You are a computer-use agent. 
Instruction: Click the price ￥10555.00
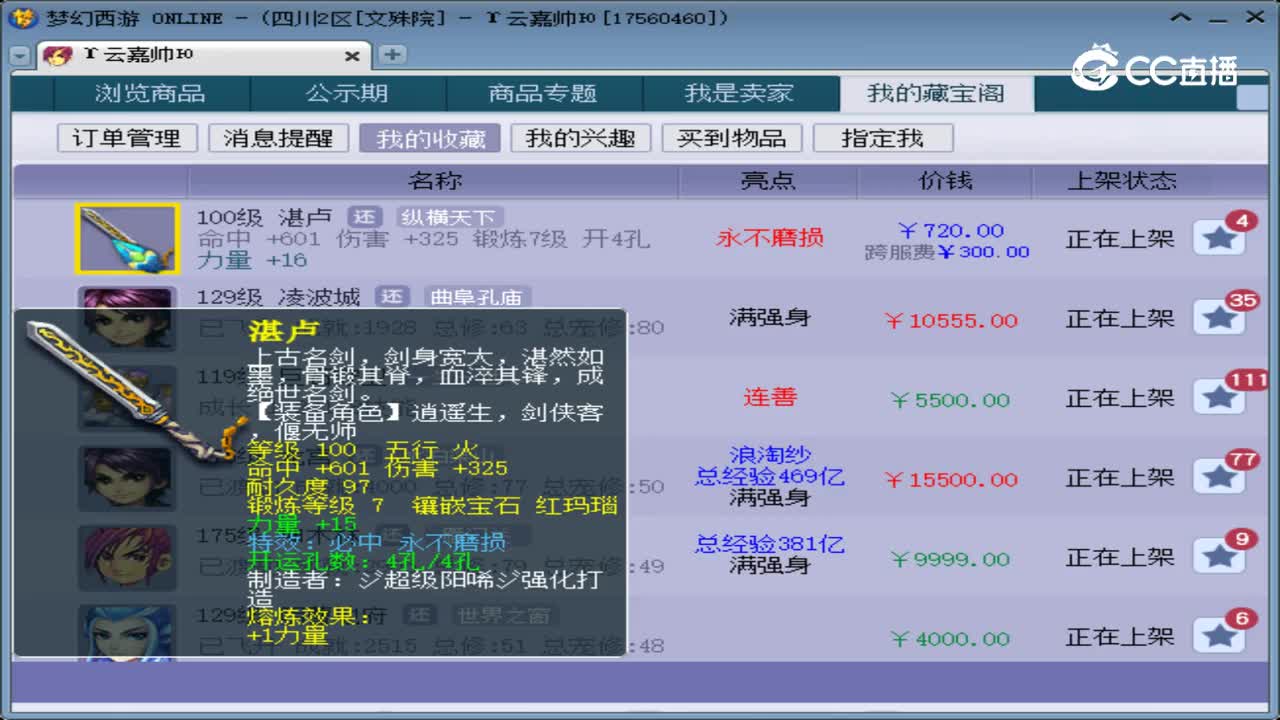pyautogui.click(x=951, y=321)
